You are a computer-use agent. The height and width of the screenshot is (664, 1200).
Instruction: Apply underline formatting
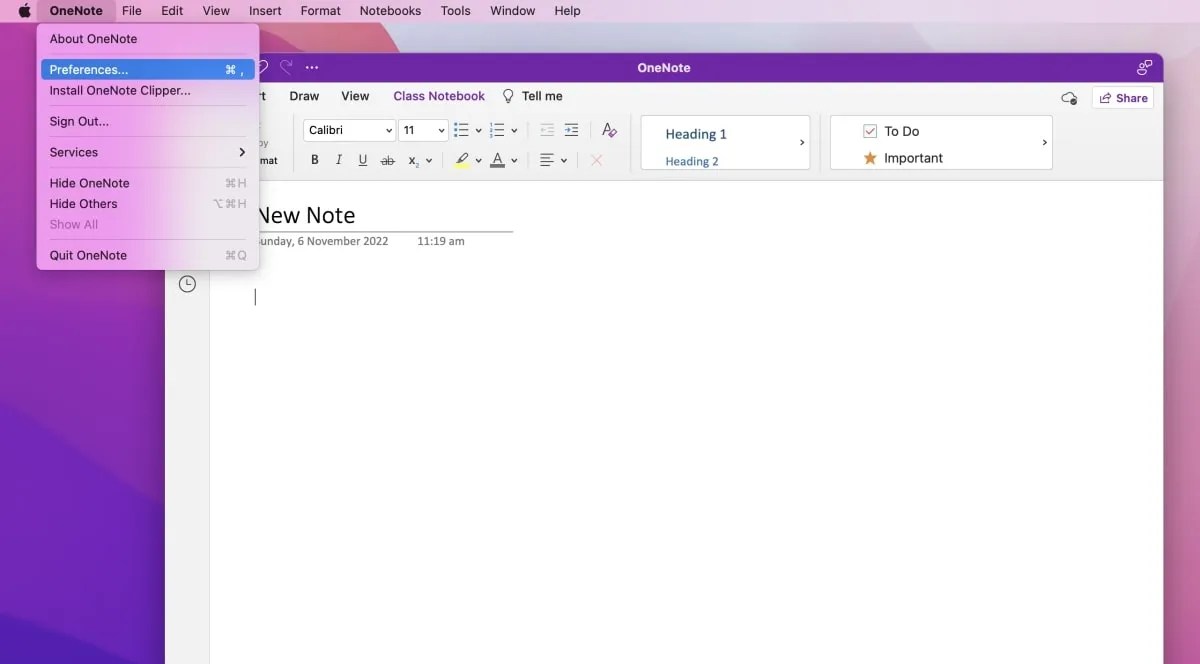(362, 159)
